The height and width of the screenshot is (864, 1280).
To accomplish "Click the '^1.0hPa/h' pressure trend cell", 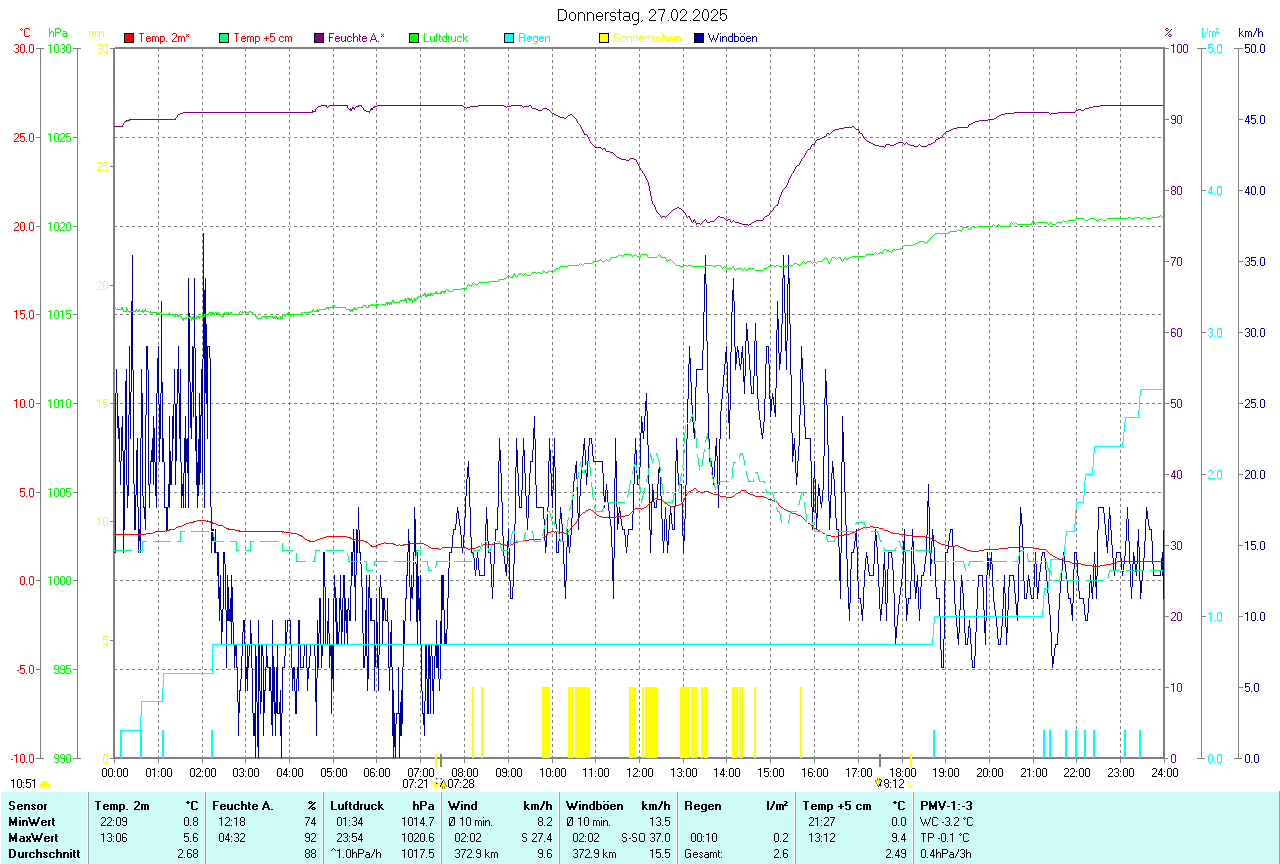I will point(356,853).
